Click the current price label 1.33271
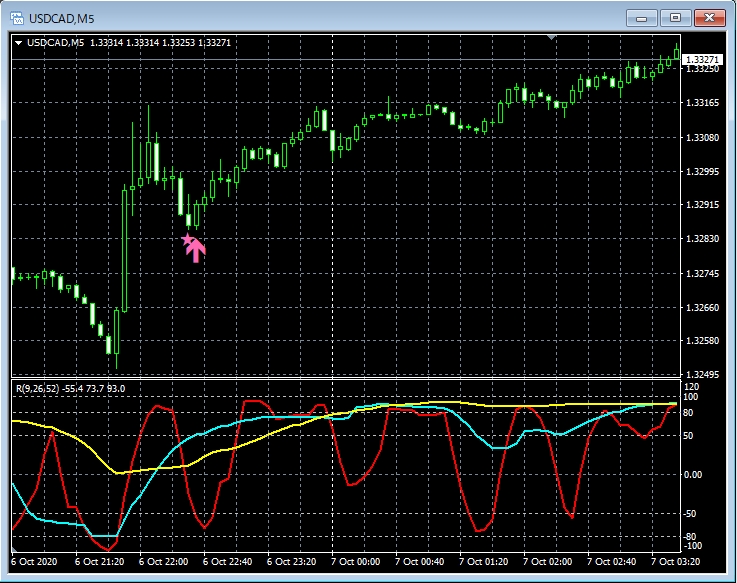This screenshot has height=583, width=737. [703, 60]
